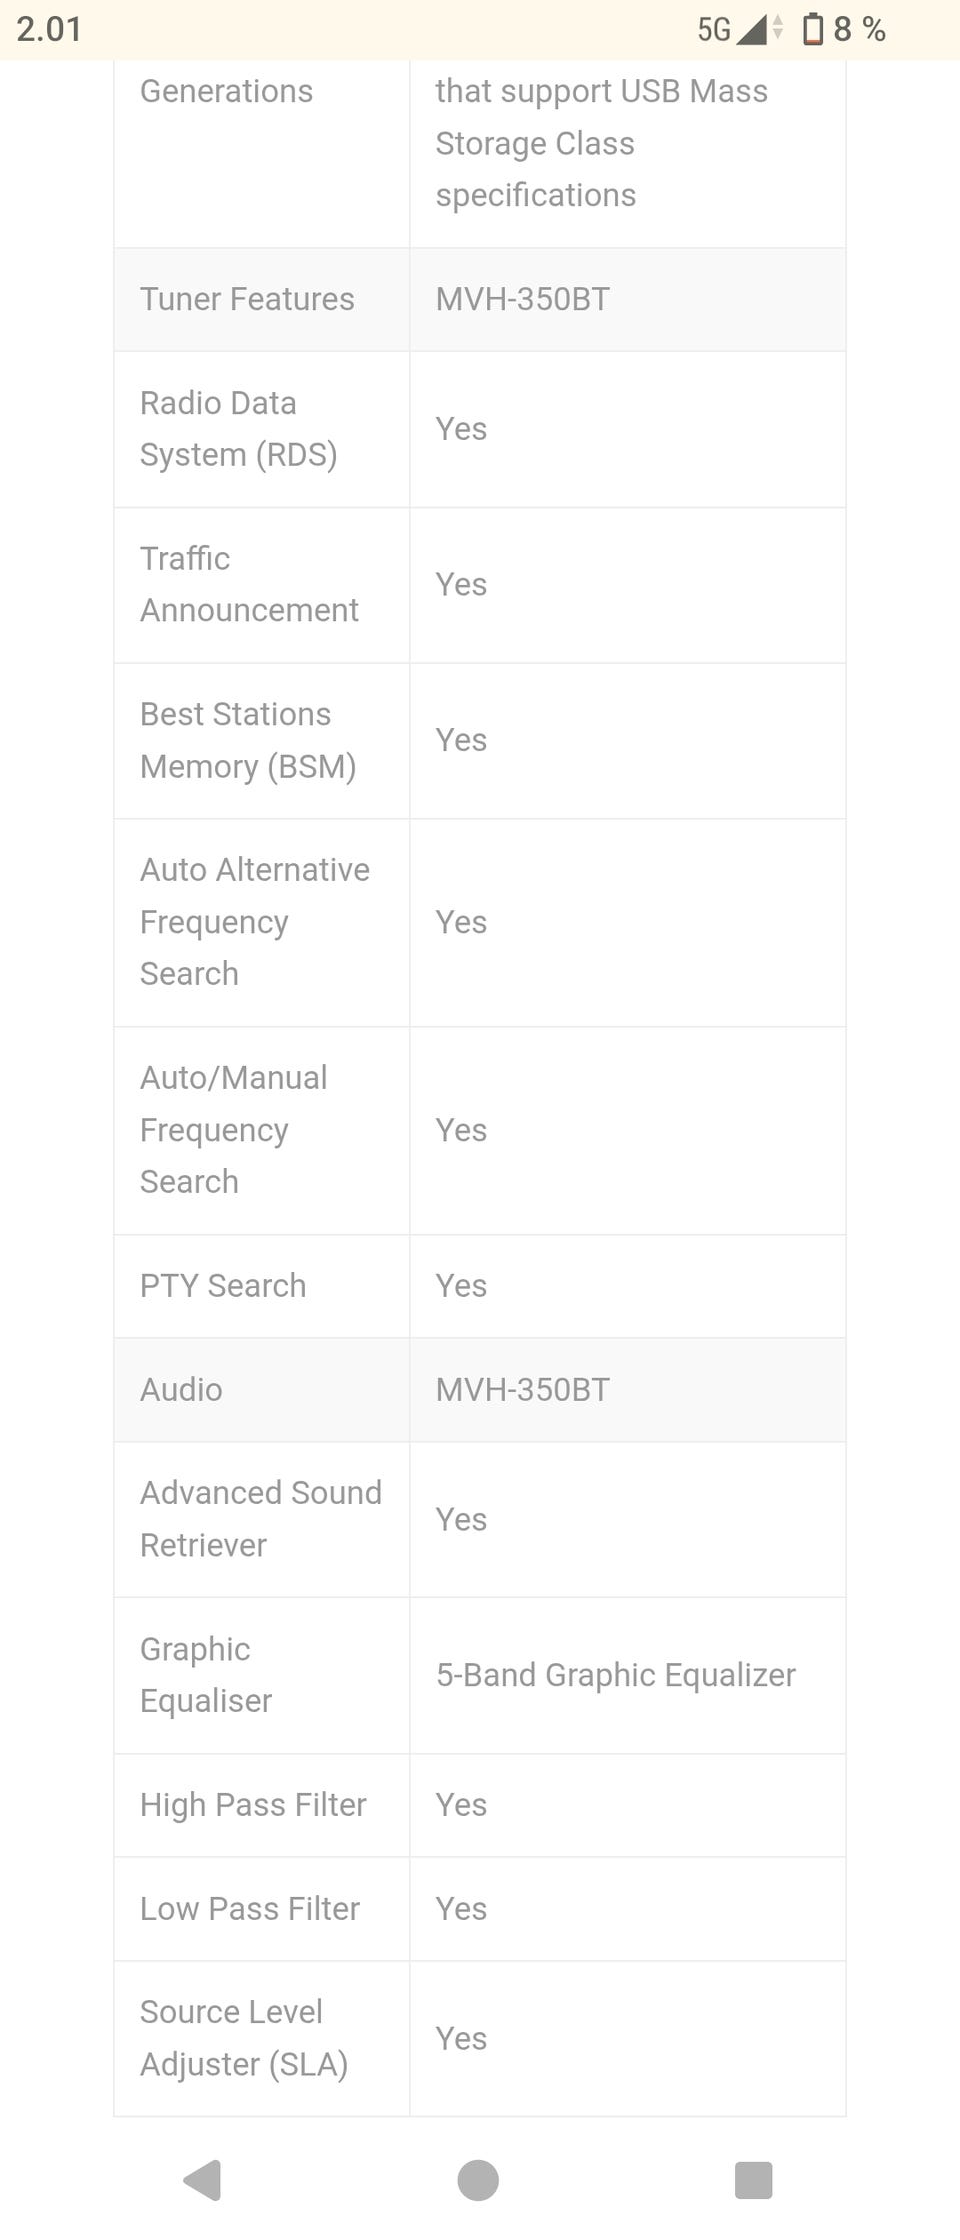960x2240 pixels.
Task: Click the Audio section header row
Action: pyautogui.click(x=181, y=1389)
